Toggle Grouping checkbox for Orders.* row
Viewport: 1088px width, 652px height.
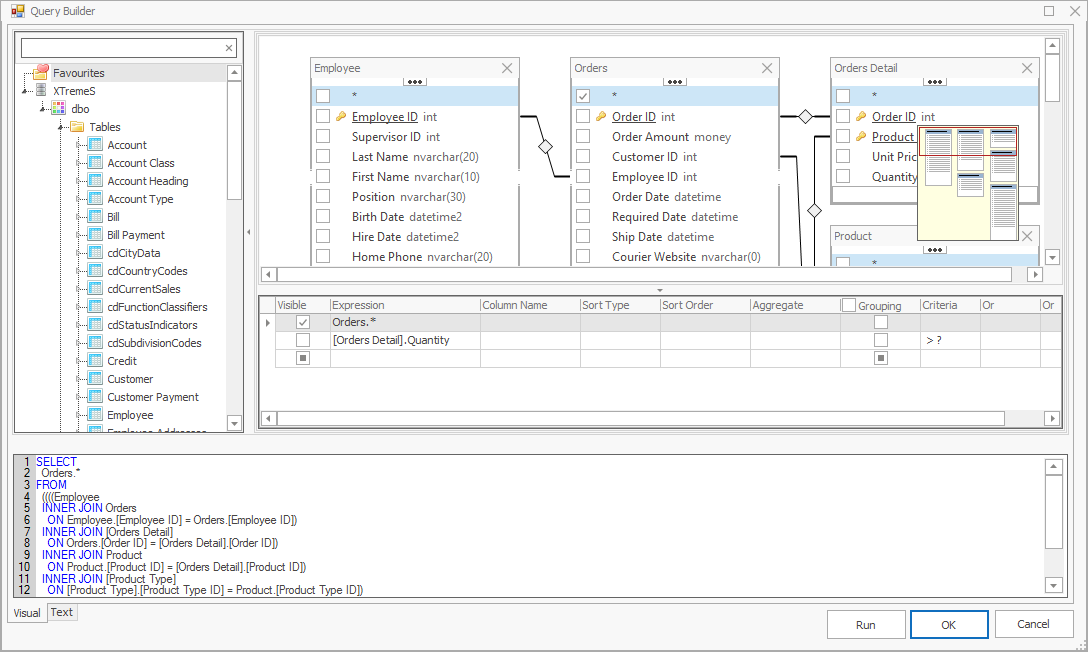881,322
